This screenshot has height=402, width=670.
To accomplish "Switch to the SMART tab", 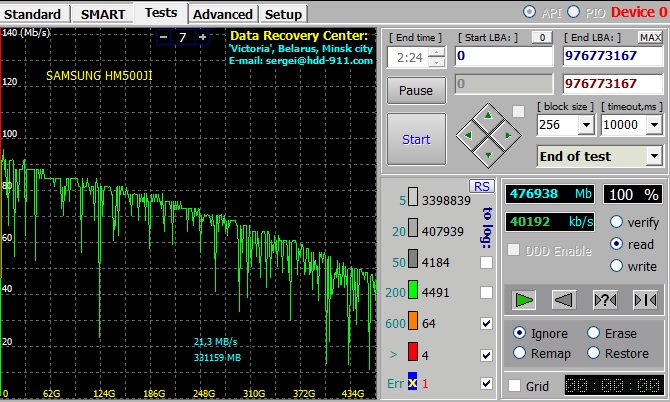I will coord(103,14).
